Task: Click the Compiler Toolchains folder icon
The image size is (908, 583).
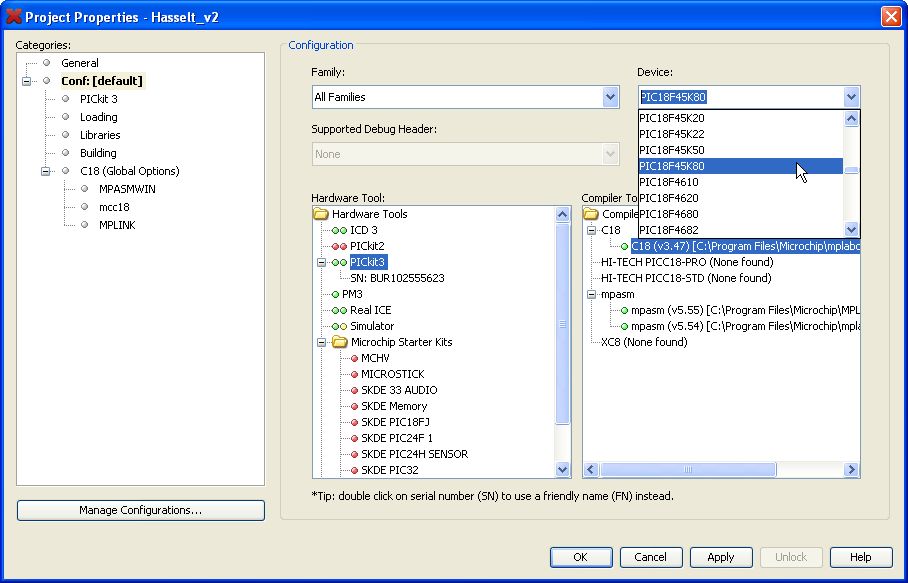Action: [x=591, y=214]
